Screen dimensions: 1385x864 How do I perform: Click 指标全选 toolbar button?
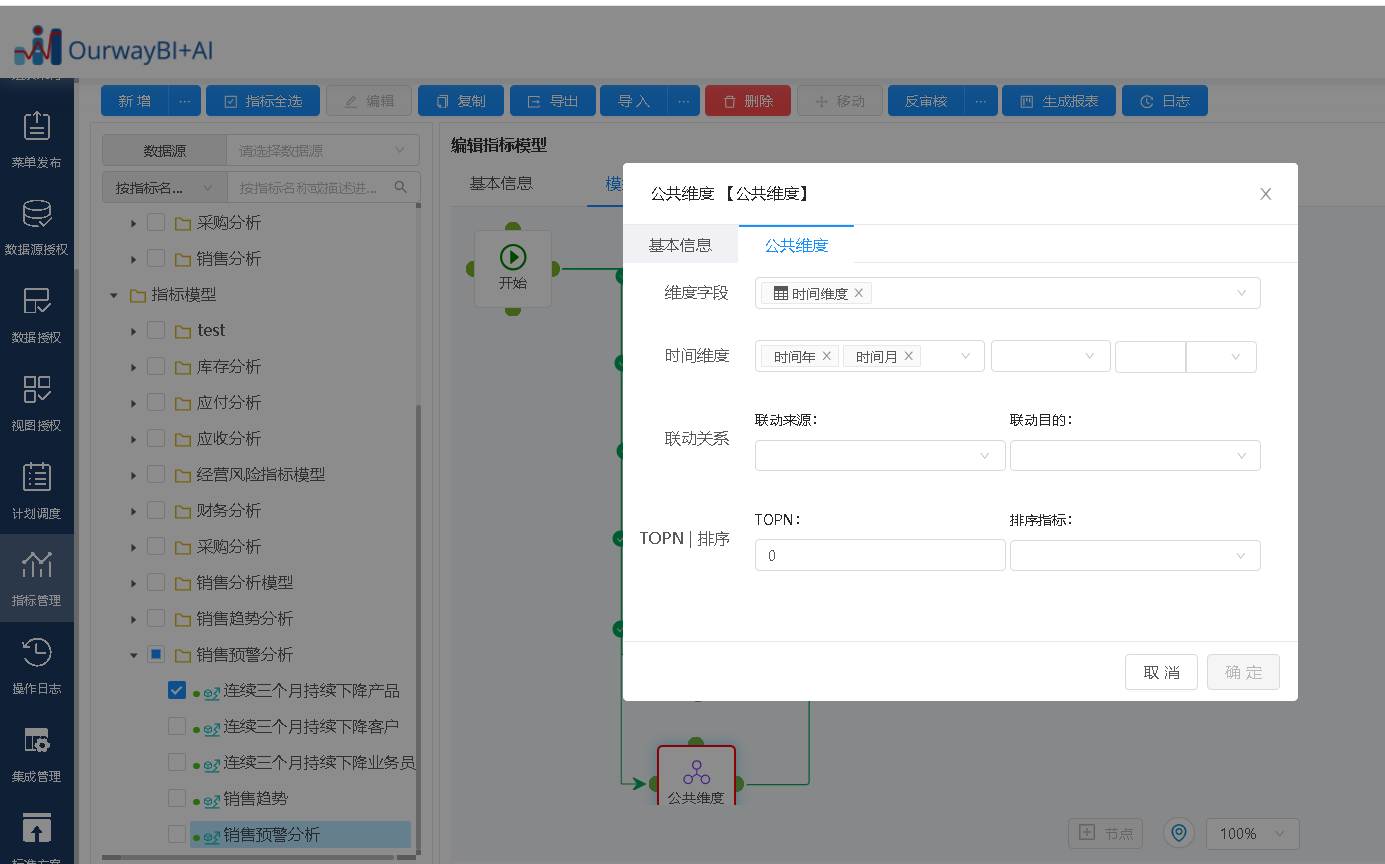coord(263,101)
